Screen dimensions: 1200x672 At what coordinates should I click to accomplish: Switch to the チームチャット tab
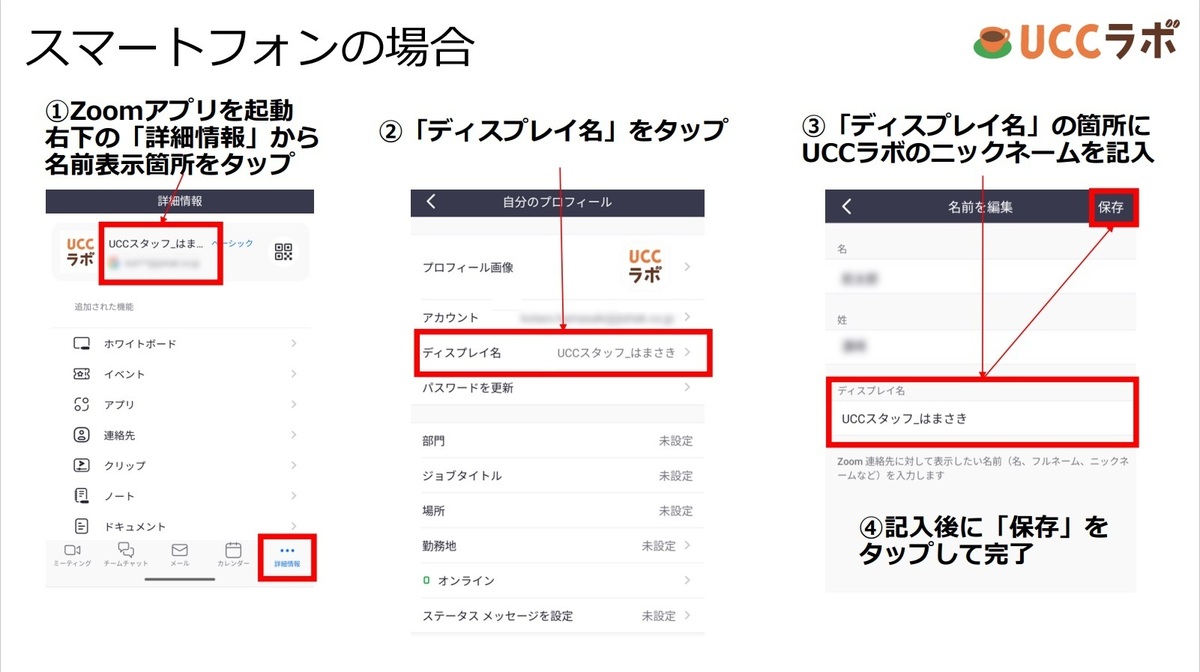click(x=126, y=556)
